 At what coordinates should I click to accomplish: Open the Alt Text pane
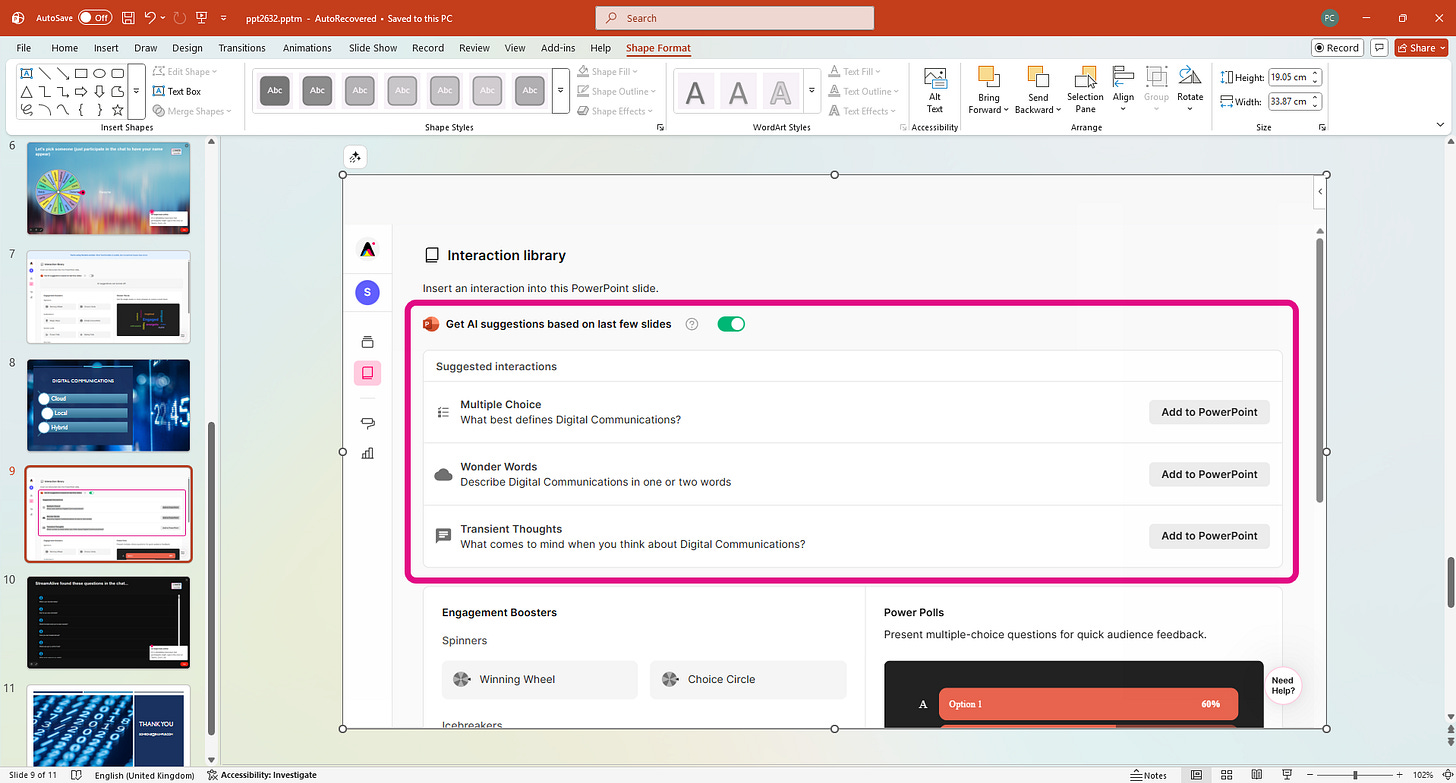click(x=935, y=91)
